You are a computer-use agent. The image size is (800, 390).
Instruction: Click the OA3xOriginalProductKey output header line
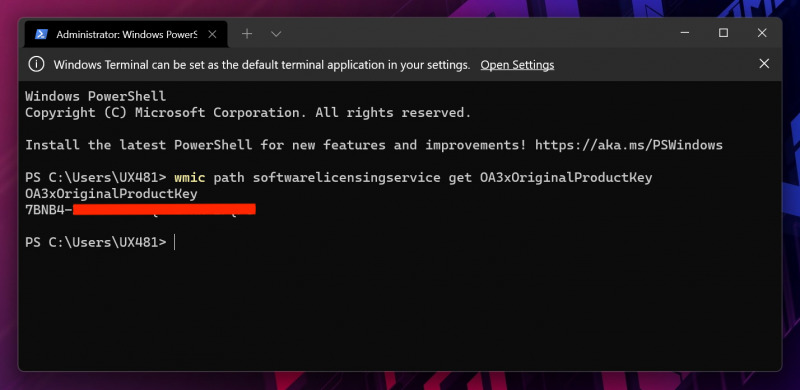click(111, 194)
